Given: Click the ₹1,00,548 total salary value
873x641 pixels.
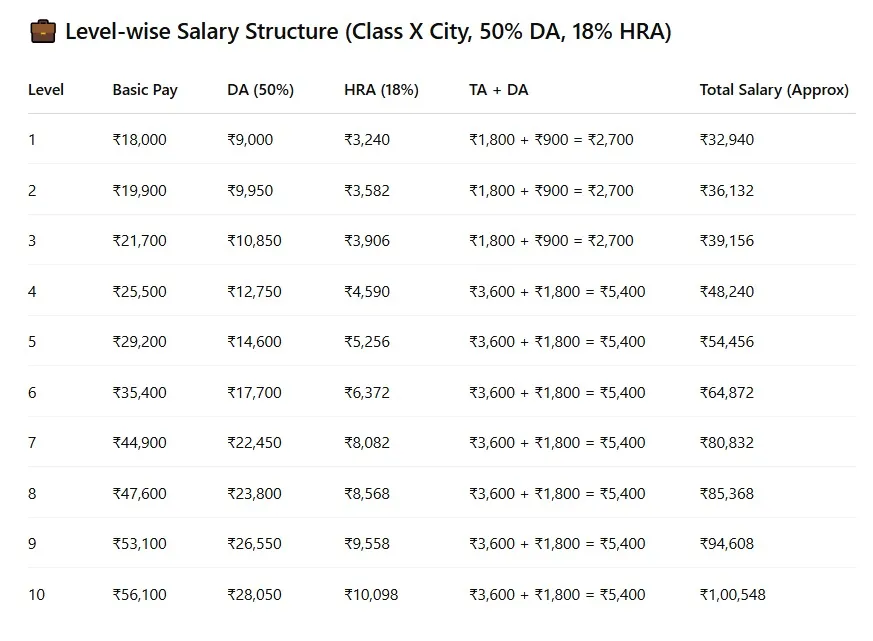Looking at the screenshot, I should (733, 595).
